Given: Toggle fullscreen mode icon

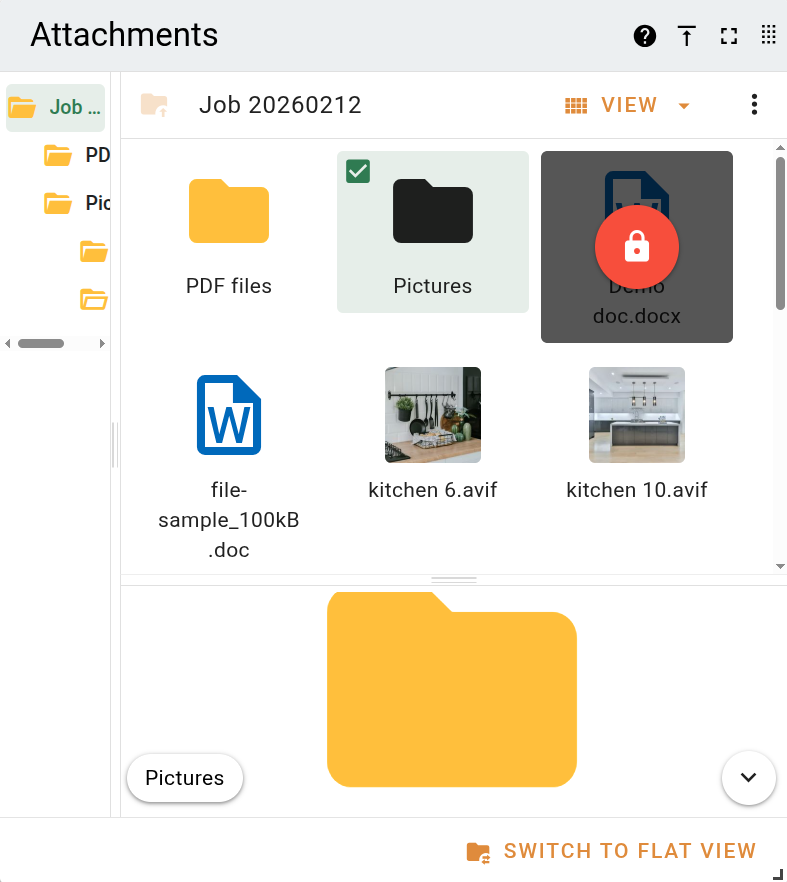Looking at the screenshot, I should [728, 36].
